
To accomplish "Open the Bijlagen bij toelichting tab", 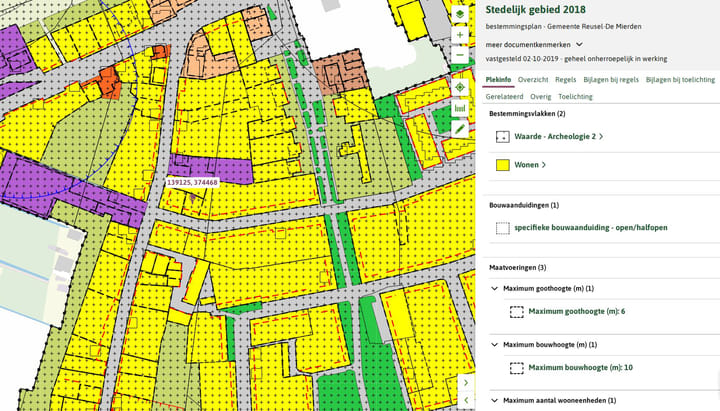I will [x=680, y=79].
